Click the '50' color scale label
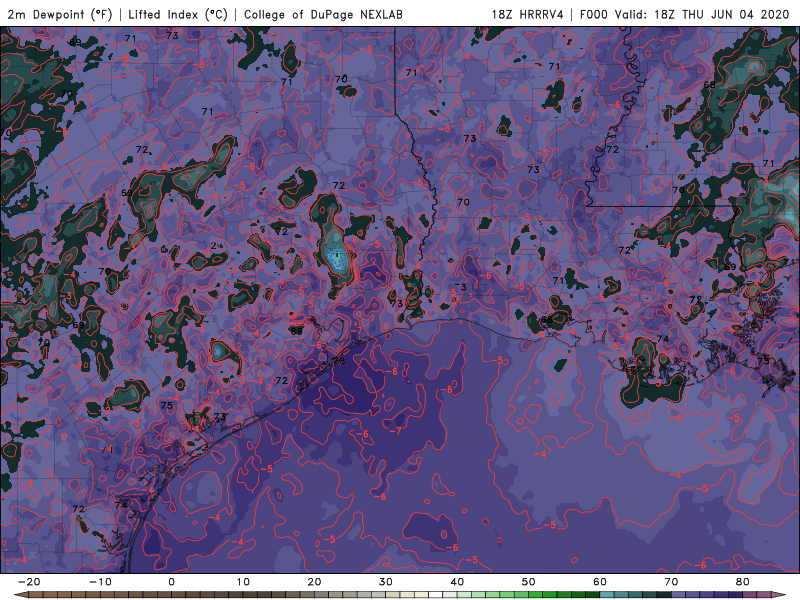The image size is (800, 600). 529,582
